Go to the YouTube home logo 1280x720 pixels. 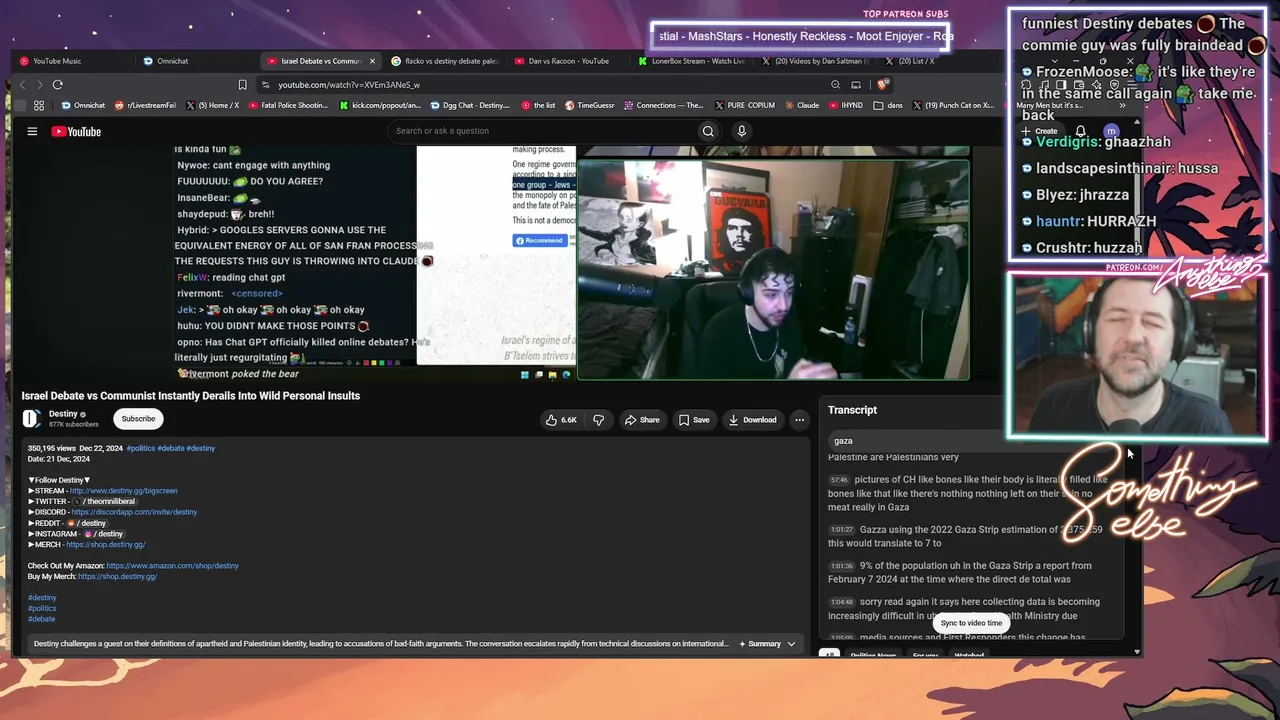coord(76,131)
